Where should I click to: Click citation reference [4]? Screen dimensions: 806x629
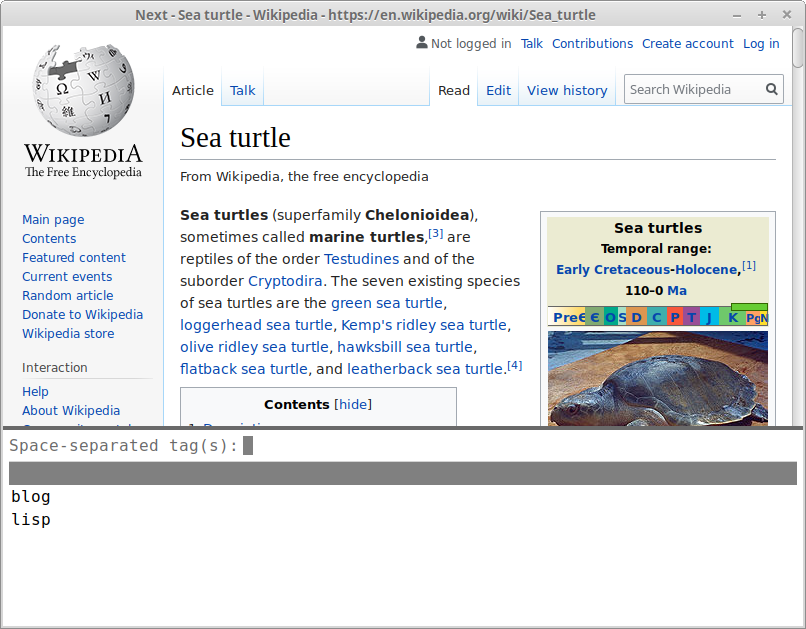tap(515, 365)
